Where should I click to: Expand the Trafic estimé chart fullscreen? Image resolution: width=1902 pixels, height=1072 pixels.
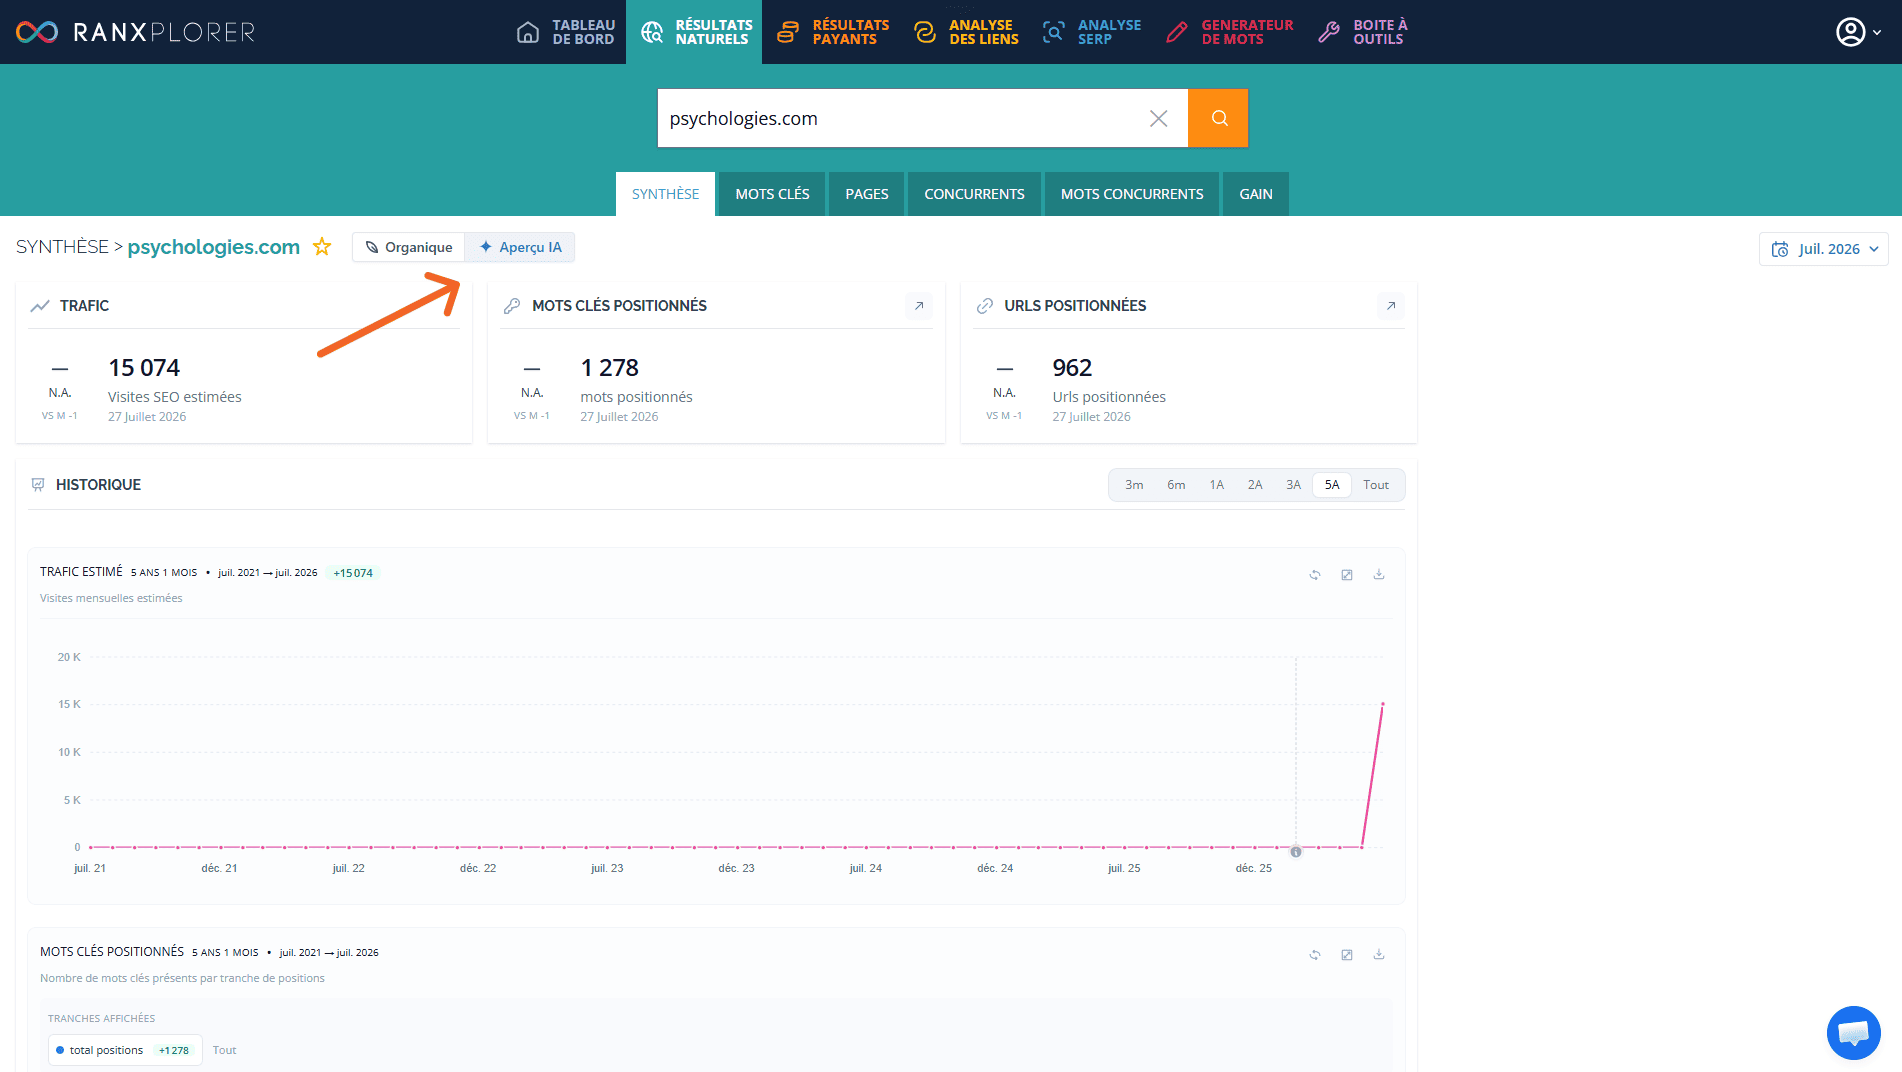1347,575
